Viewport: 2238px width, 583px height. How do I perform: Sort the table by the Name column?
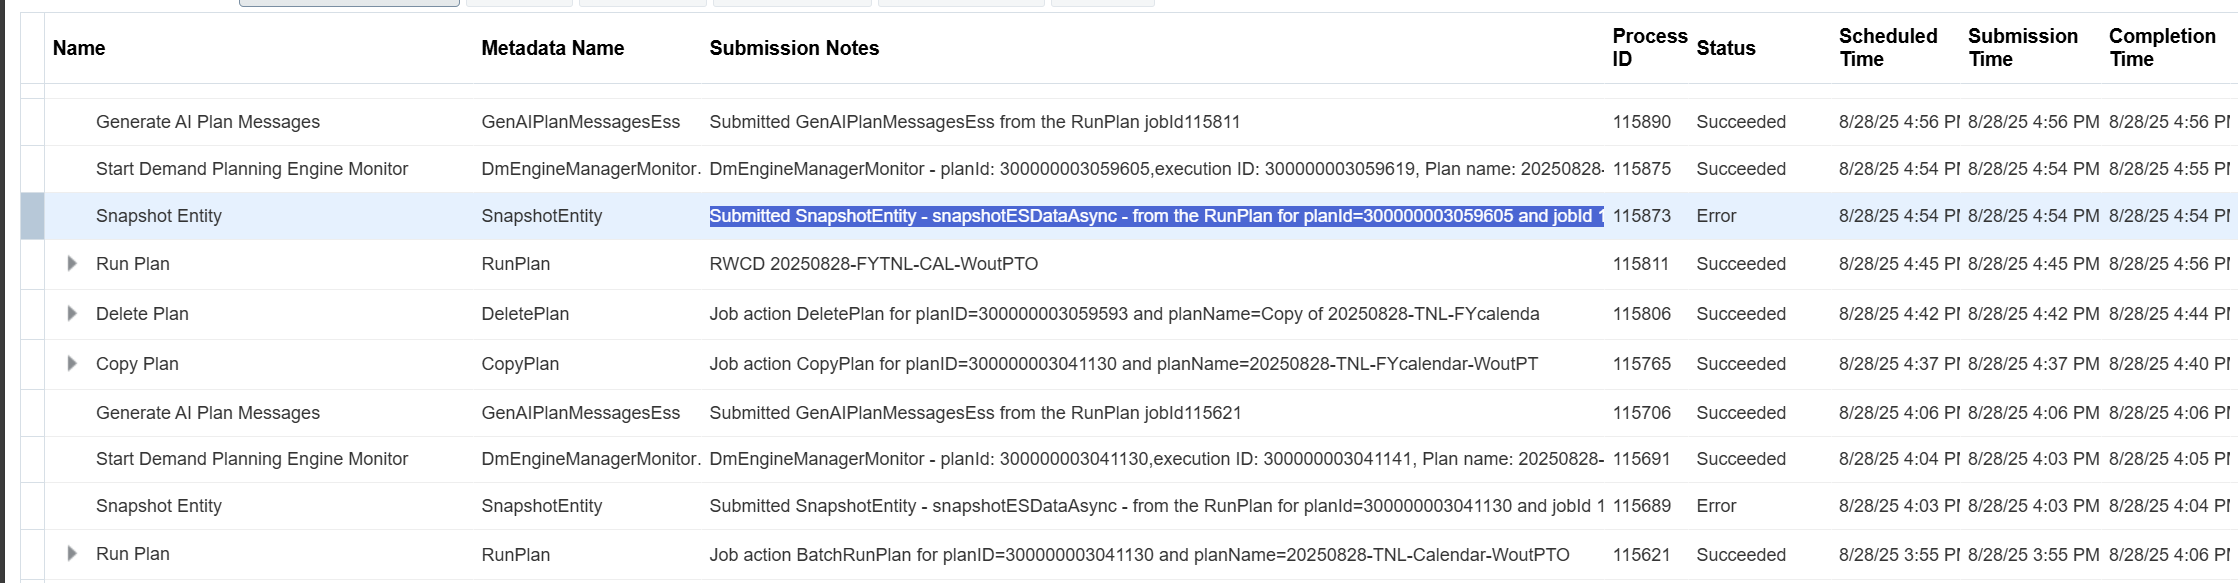77,48
